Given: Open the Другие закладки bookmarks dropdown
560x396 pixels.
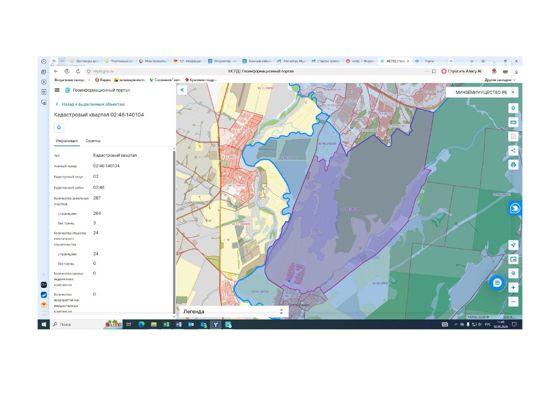Looking at the screenshot, I should [x=500, y=80].
